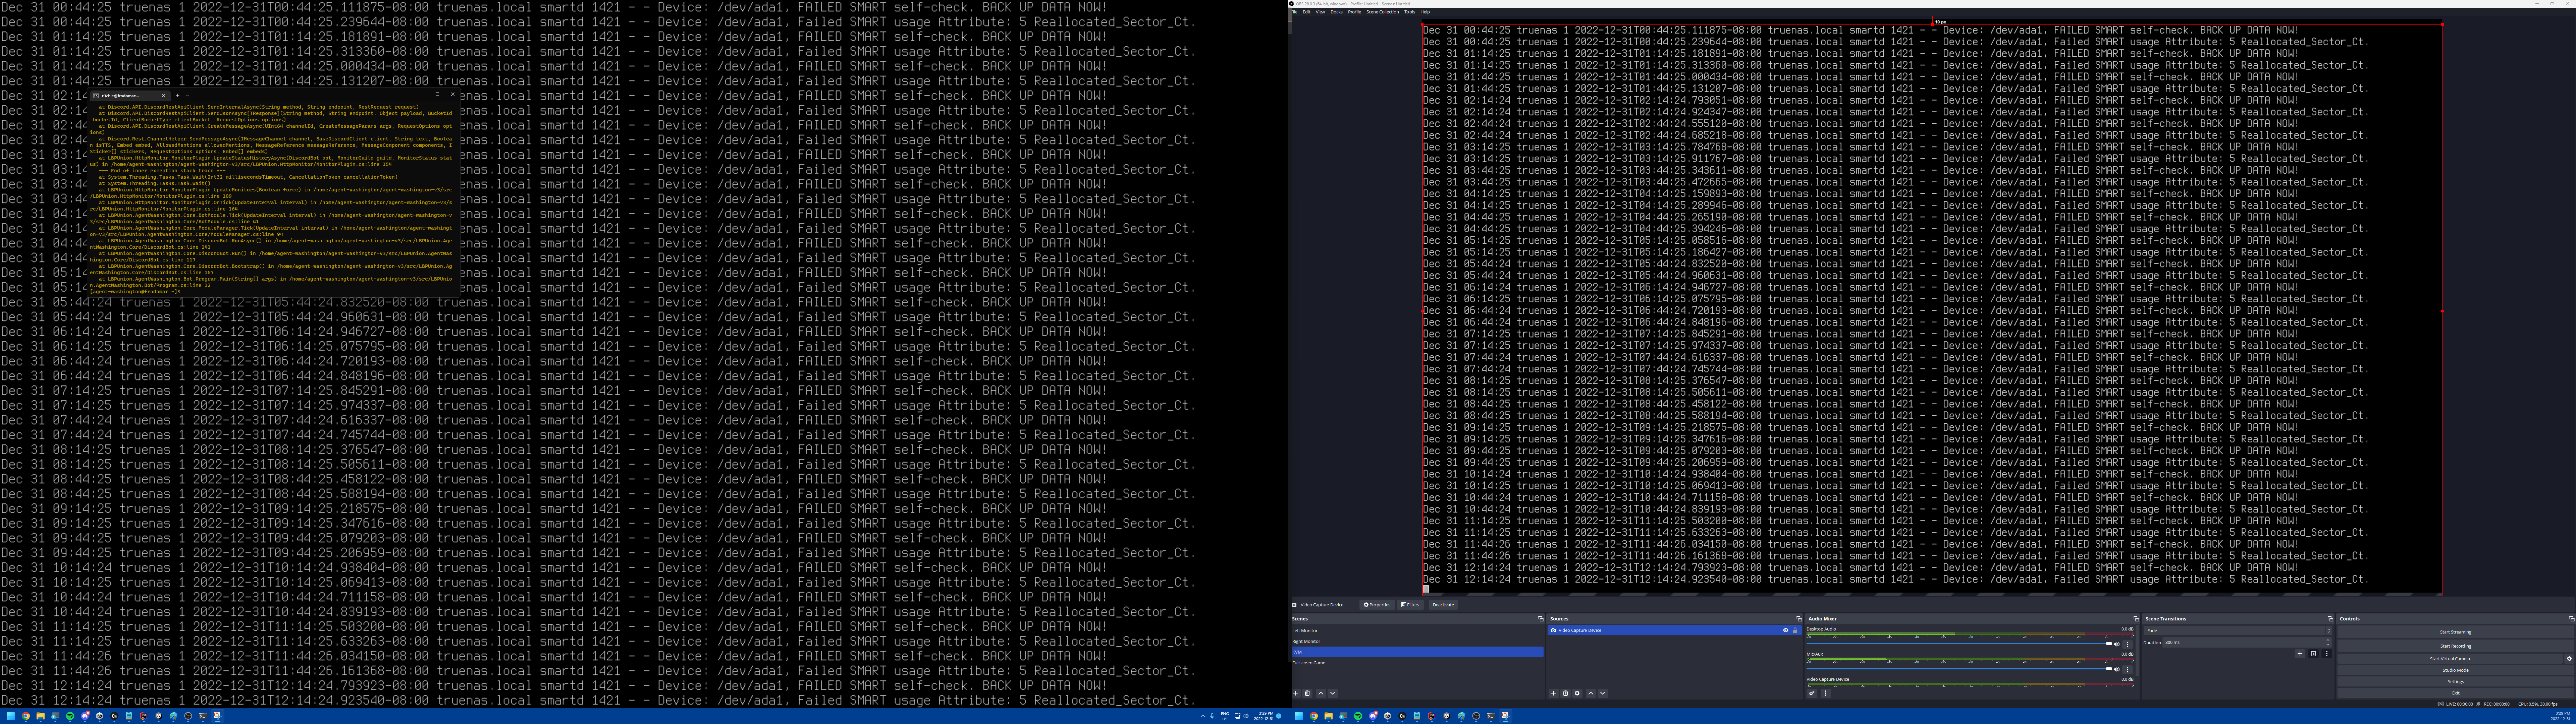This screenshot has height=724, width=2576.
Task: Move the selected source down in the Sources list
Action: click(1603, 693)
